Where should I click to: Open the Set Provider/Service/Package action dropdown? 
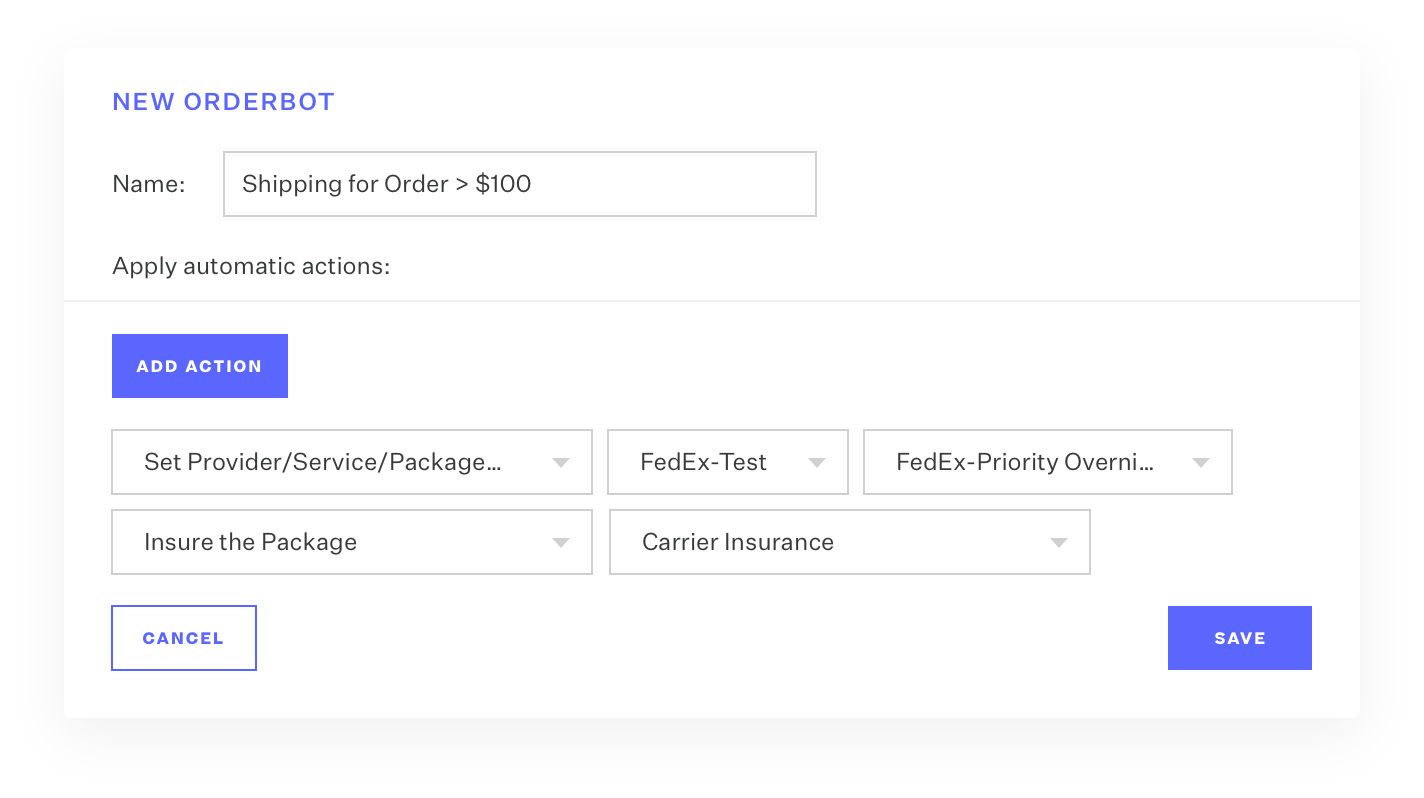[x=352, y=462]
